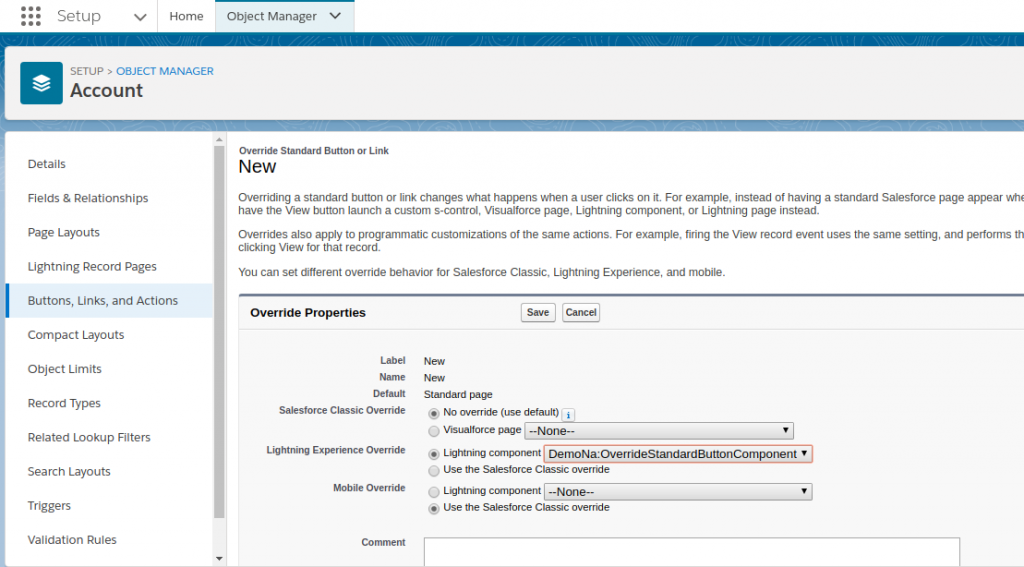Click the sidebar scroll up arrow
Screen dimensions: 1024x567
point(219,139)
